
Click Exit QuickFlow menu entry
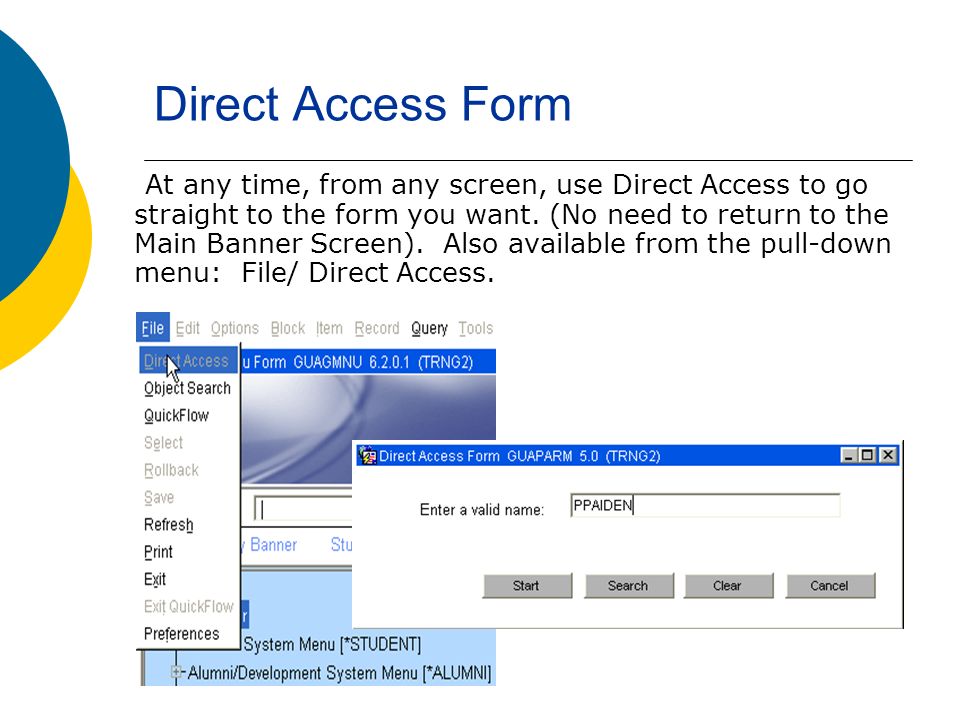click(x=189, y=606)
